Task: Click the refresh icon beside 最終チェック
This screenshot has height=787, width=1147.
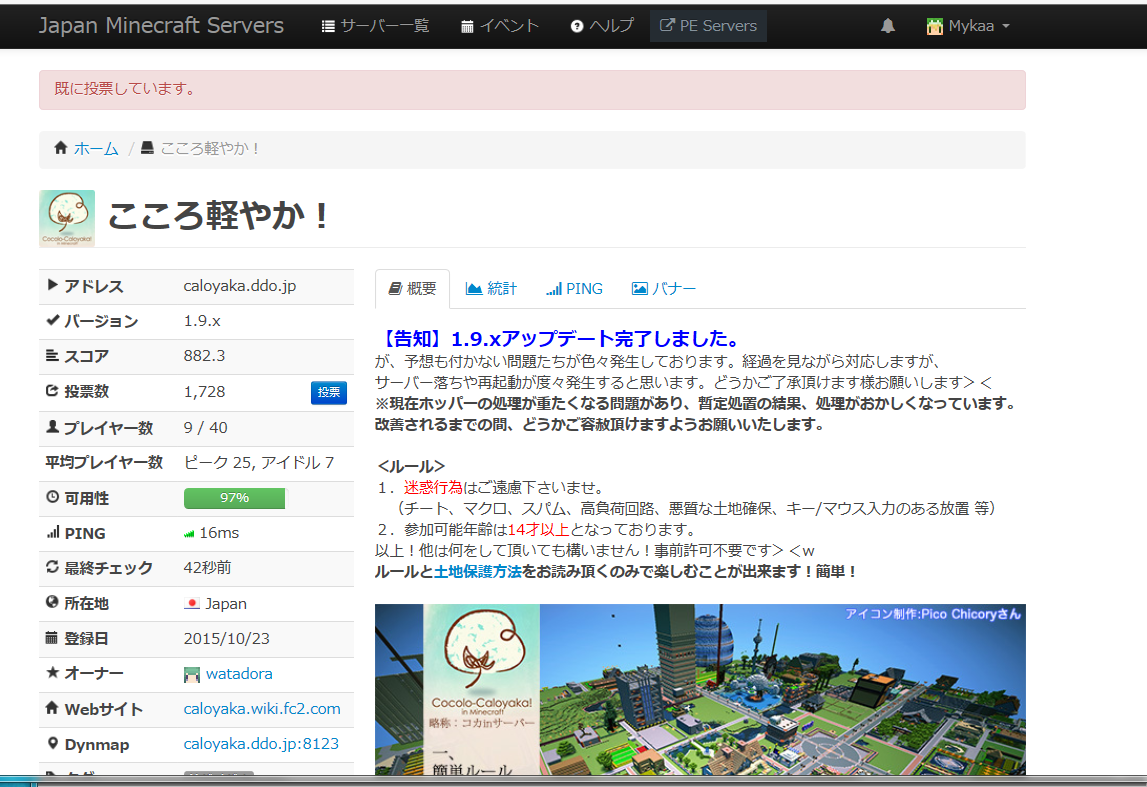Action: (x=53, y=567)
